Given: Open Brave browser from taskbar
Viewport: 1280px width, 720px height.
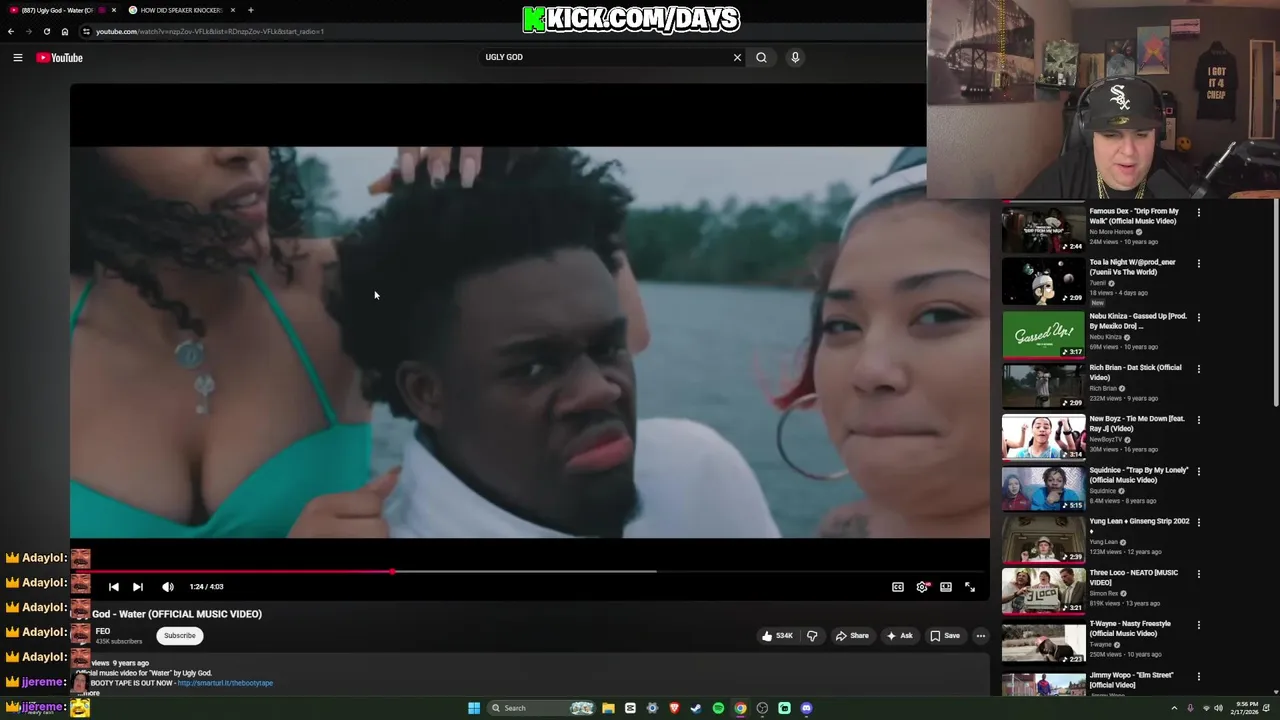Looking at the screenshot, I should tap(674, 708).
